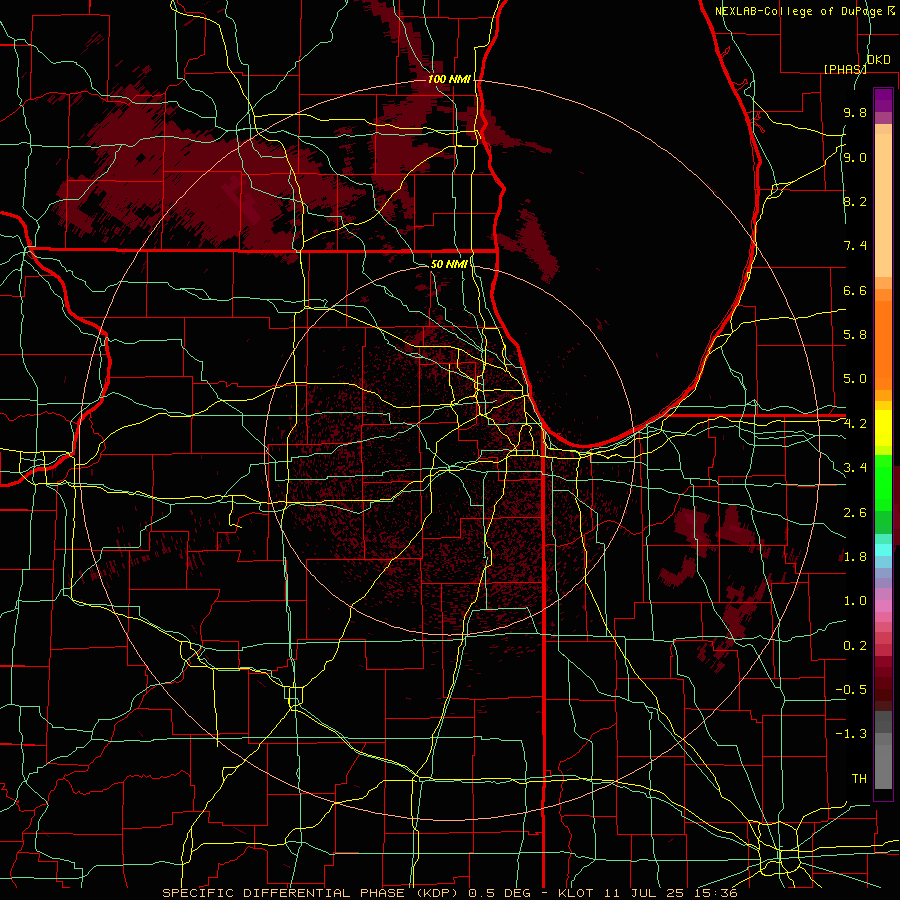
Task: Click the 6.6 value on the scale
Action: (855, 290)
